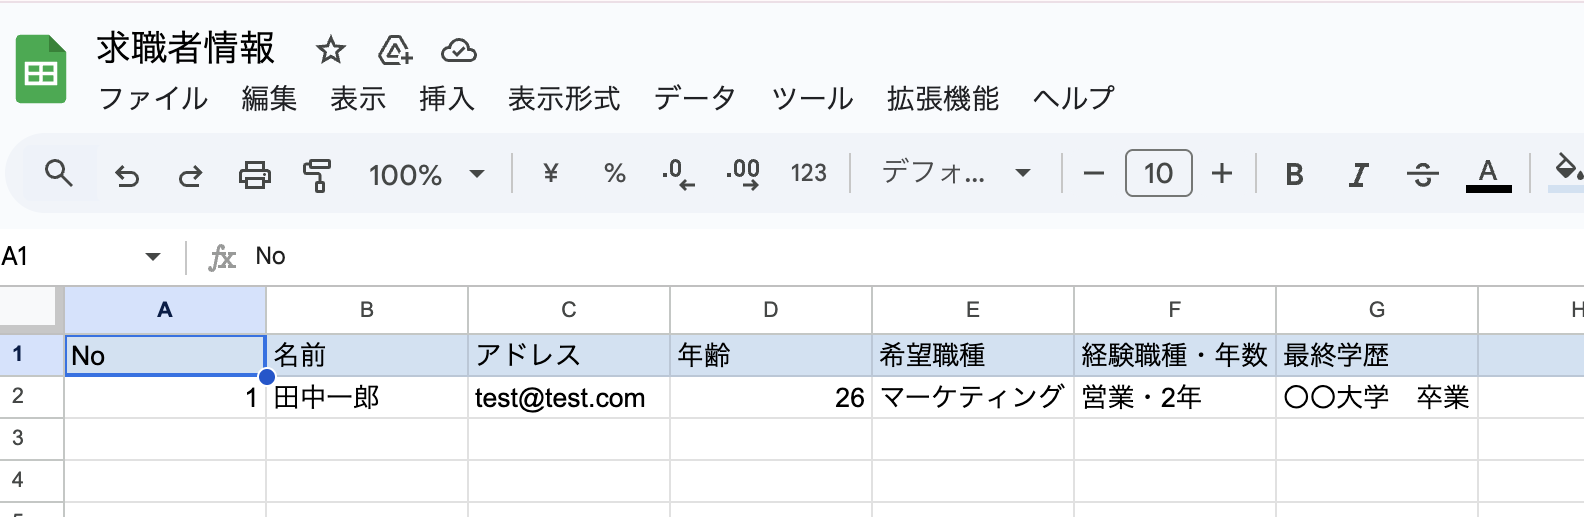Click the search menus magnifier icon

coord(59,174)
